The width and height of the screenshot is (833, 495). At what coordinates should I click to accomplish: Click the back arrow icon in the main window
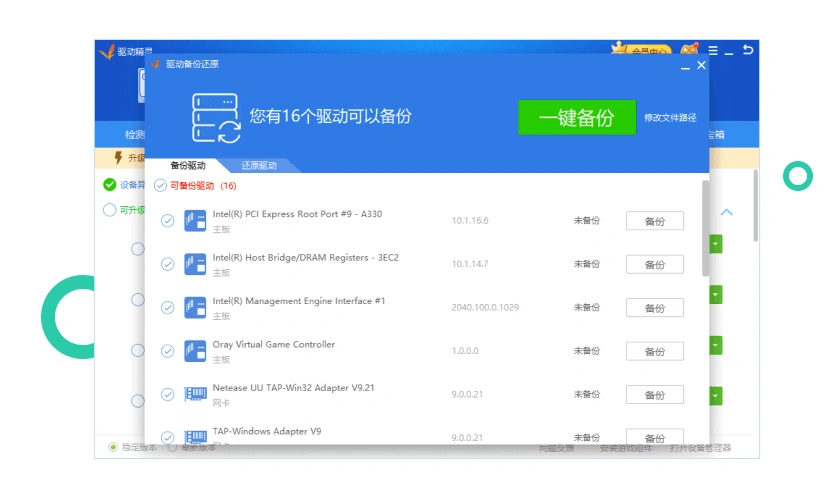(748, 49)
